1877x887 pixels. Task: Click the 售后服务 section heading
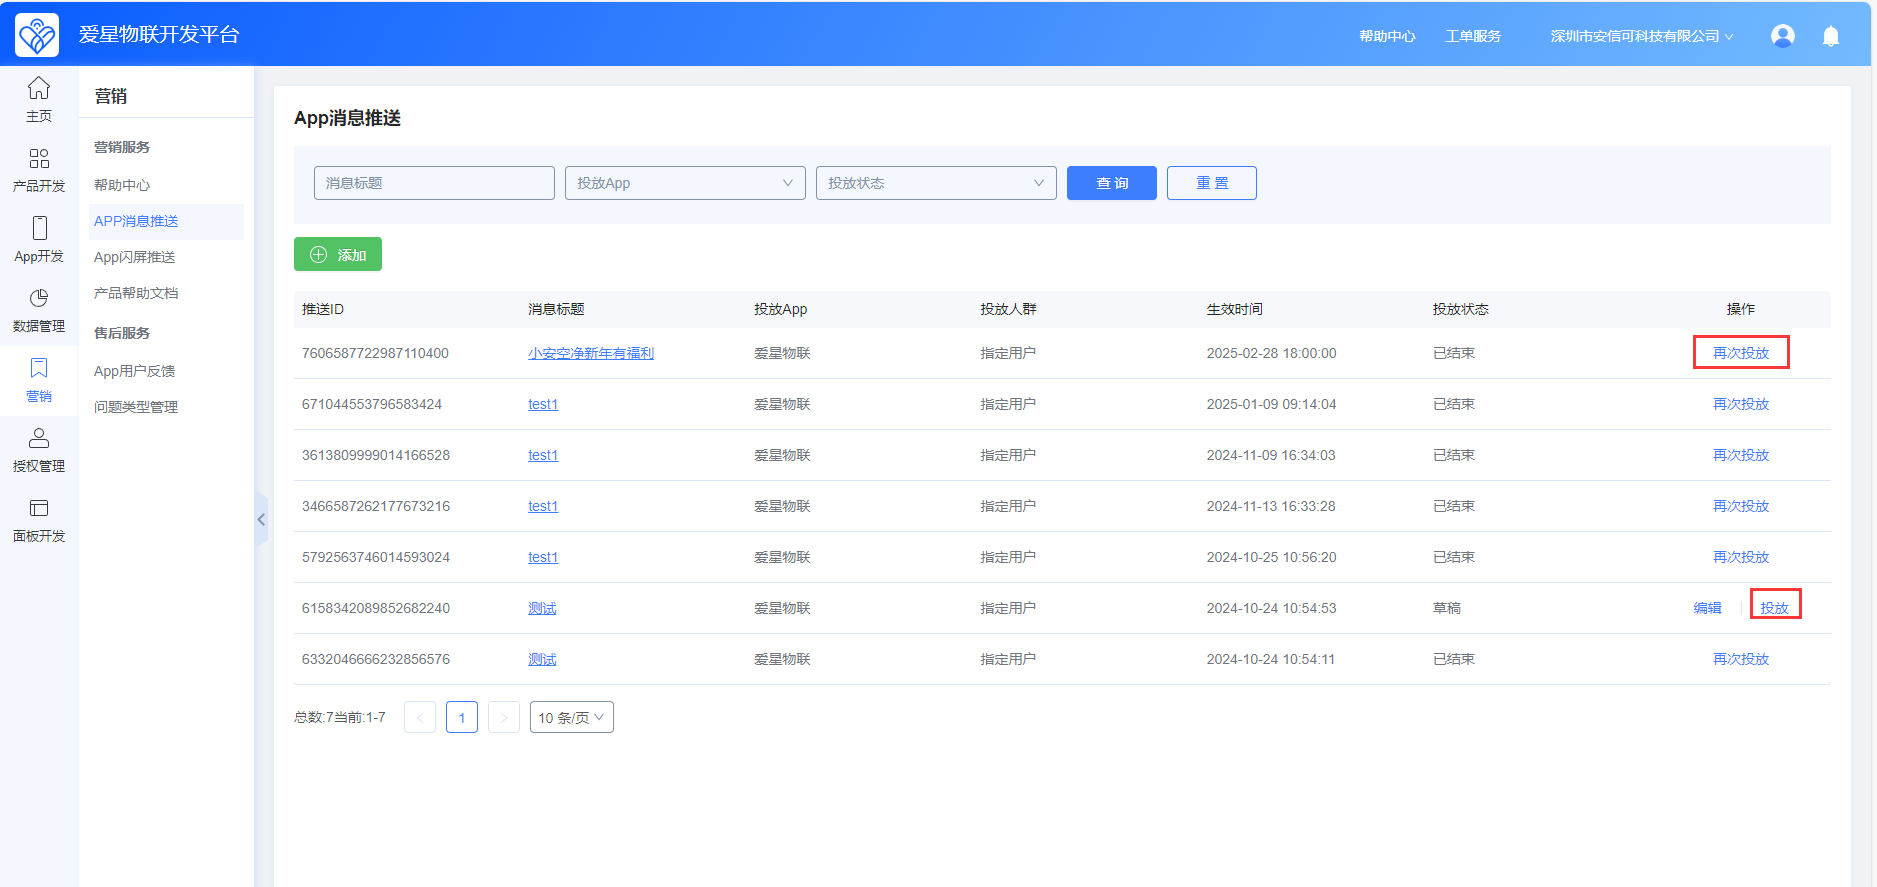point(122,333)
